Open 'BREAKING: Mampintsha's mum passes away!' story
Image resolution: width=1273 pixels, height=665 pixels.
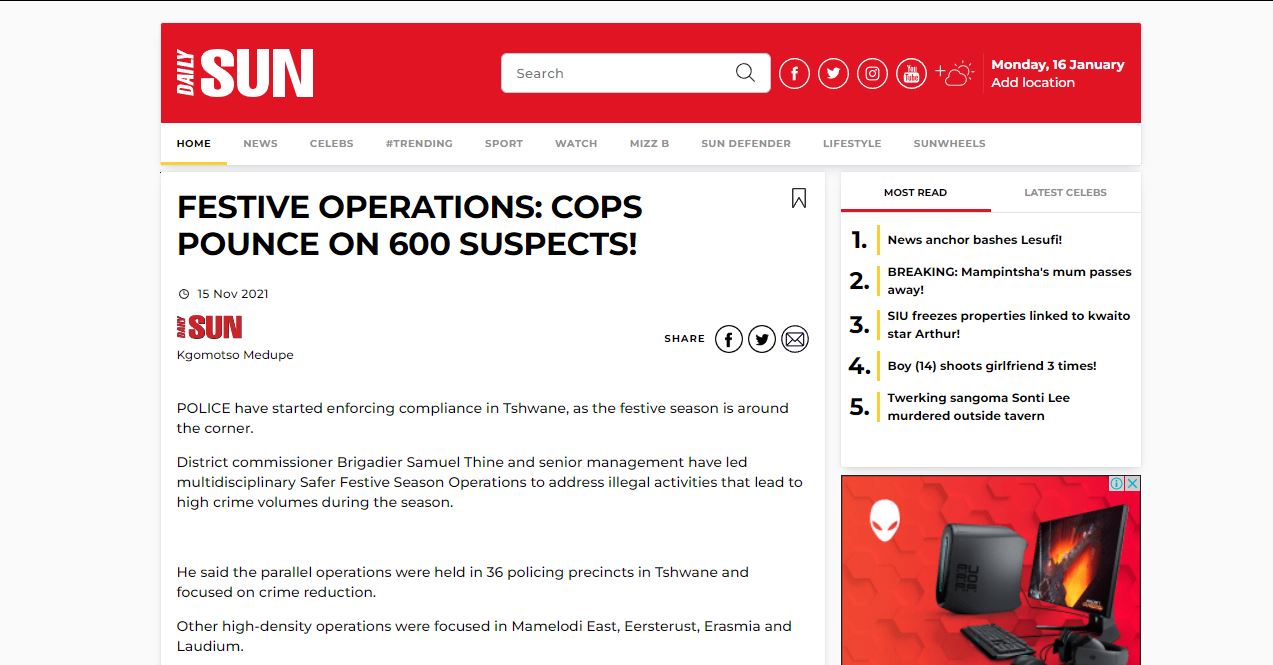[x=1010, y=281]
